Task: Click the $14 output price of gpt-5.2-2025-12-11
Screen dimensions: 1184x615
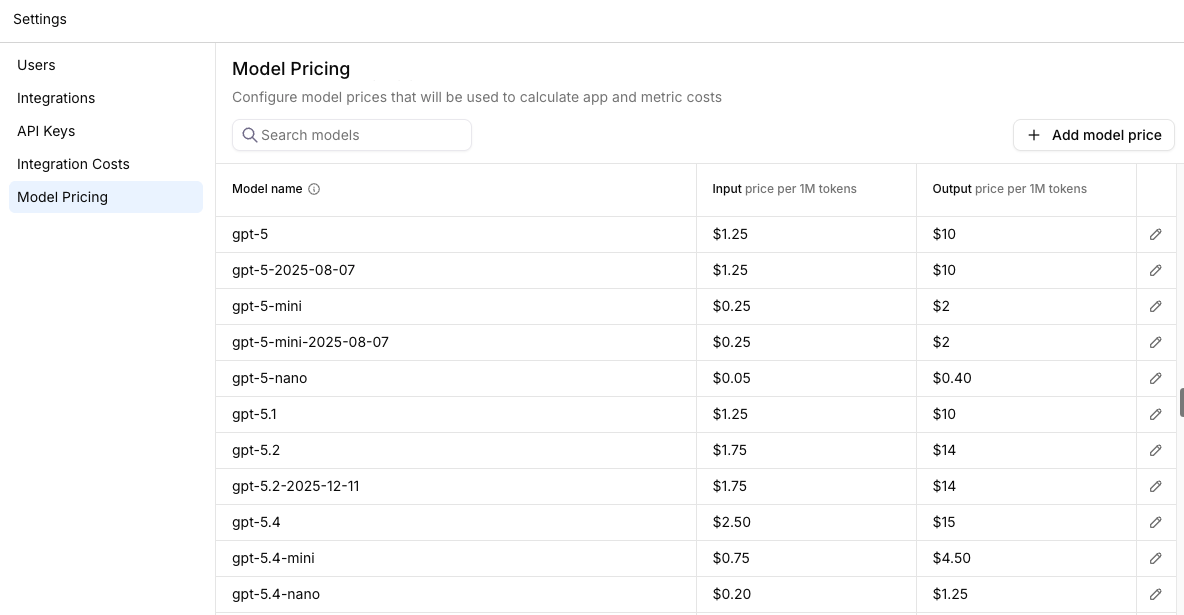Action: click(x=944, y=487)
